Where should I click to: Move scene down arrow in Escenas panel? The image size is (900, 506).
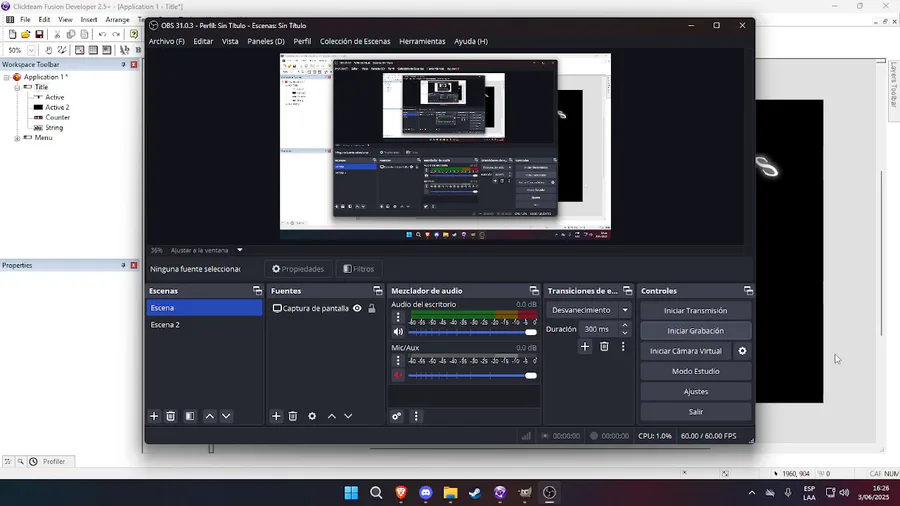[226, 416]
